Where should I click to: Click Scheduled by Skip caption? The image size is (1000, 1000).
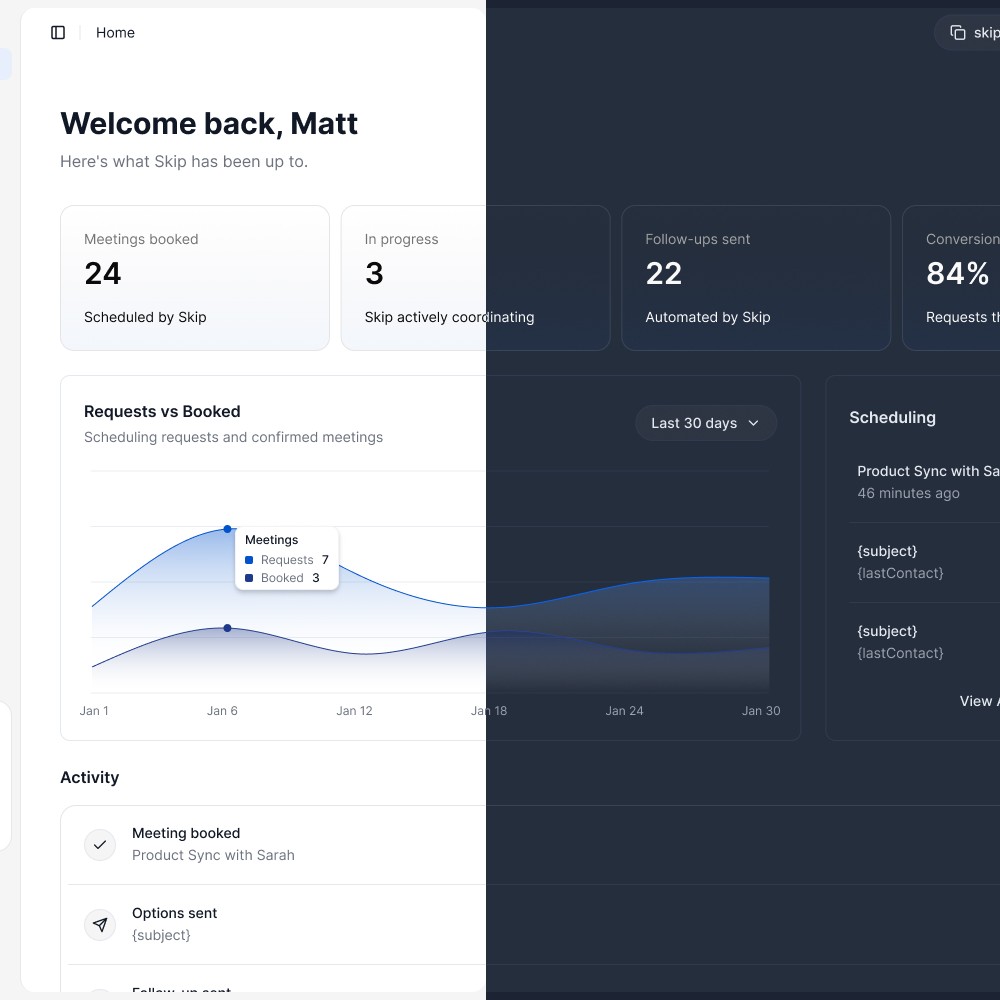[145, 317]
